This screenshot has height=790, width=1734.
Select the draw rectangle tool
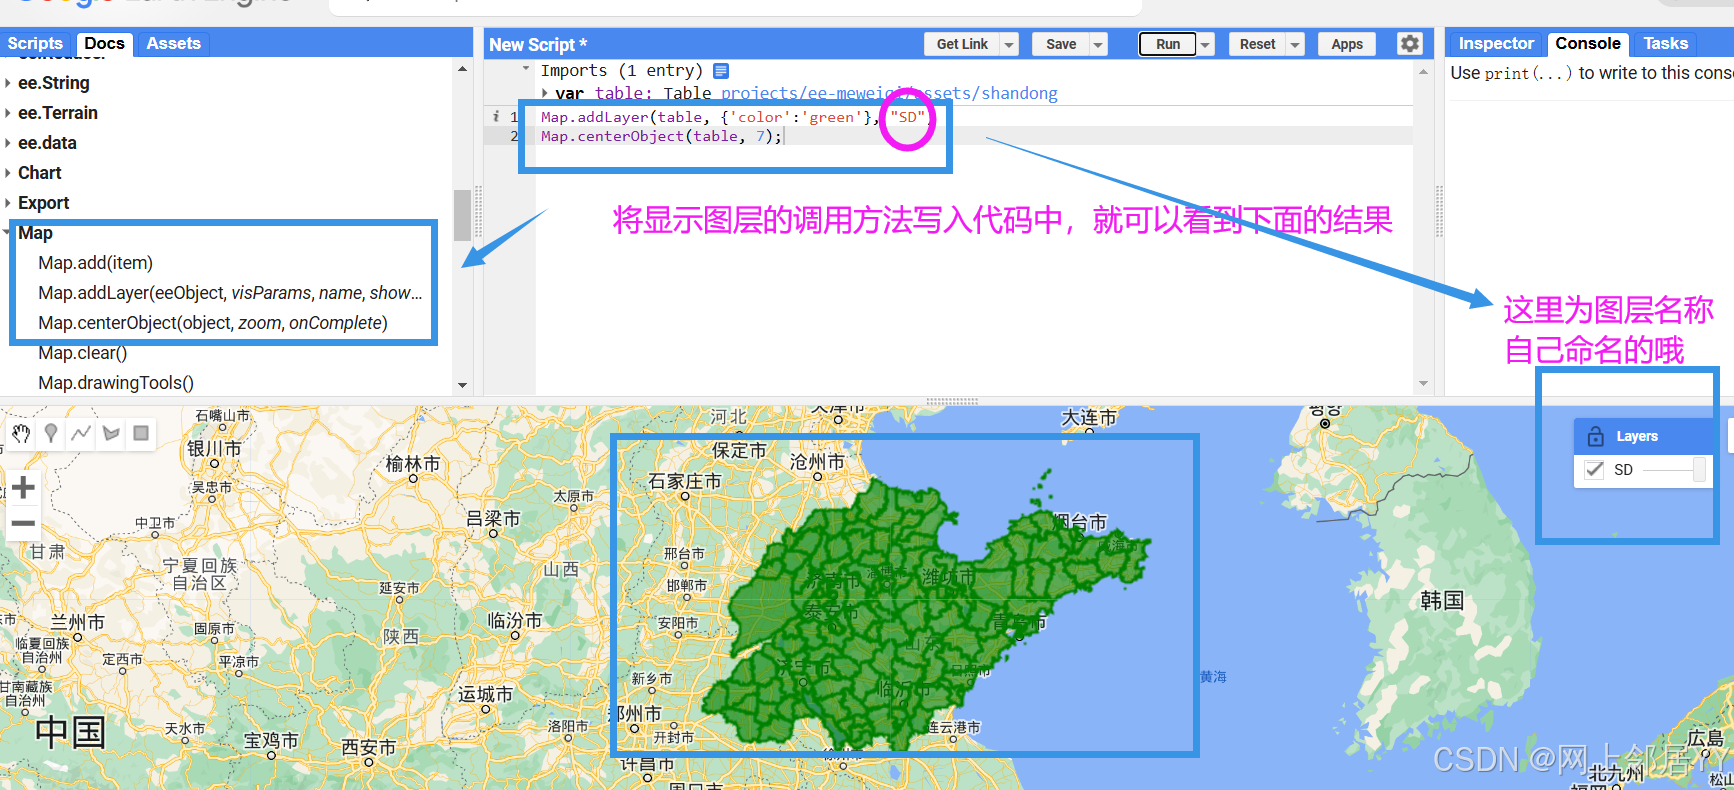point(141,433)
